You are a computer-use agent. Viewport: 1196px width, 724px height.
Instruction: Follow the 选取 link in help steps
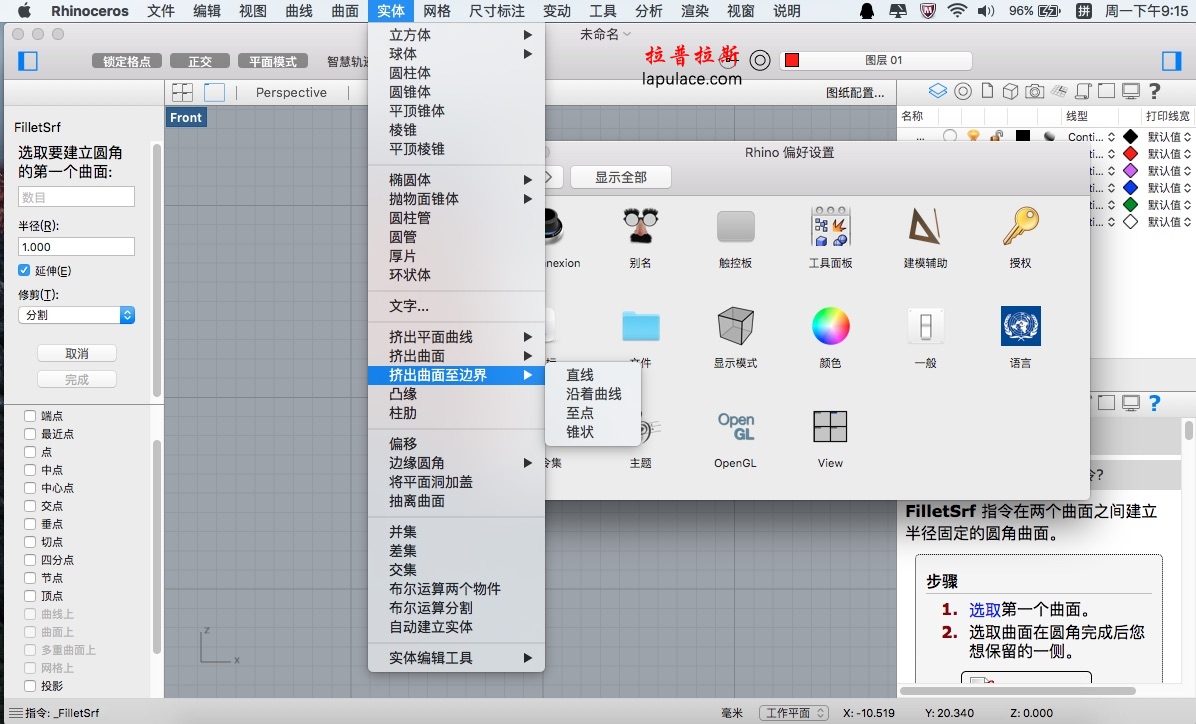pos(984,610)
